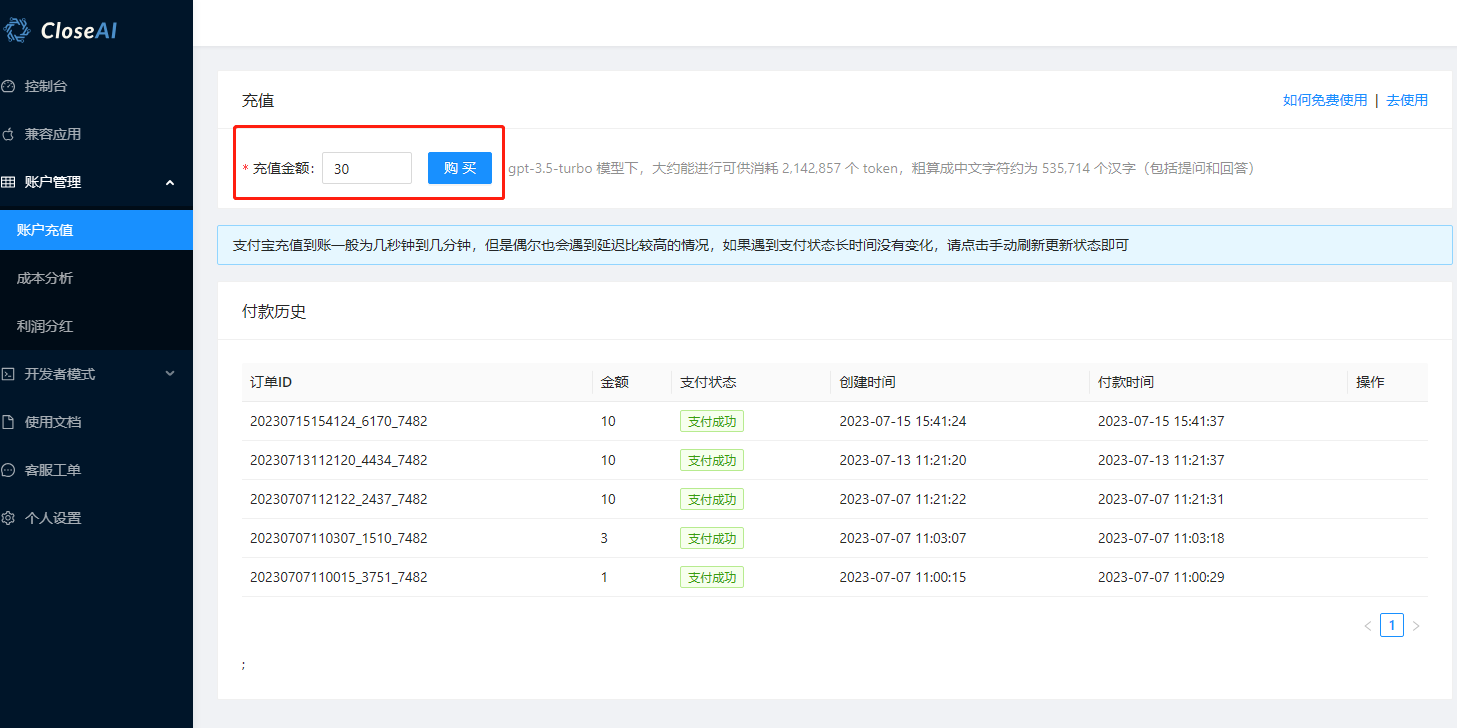Click the 控制台 dashboard icon
This screenshot has height=728, width=1457.
[8, 86]
